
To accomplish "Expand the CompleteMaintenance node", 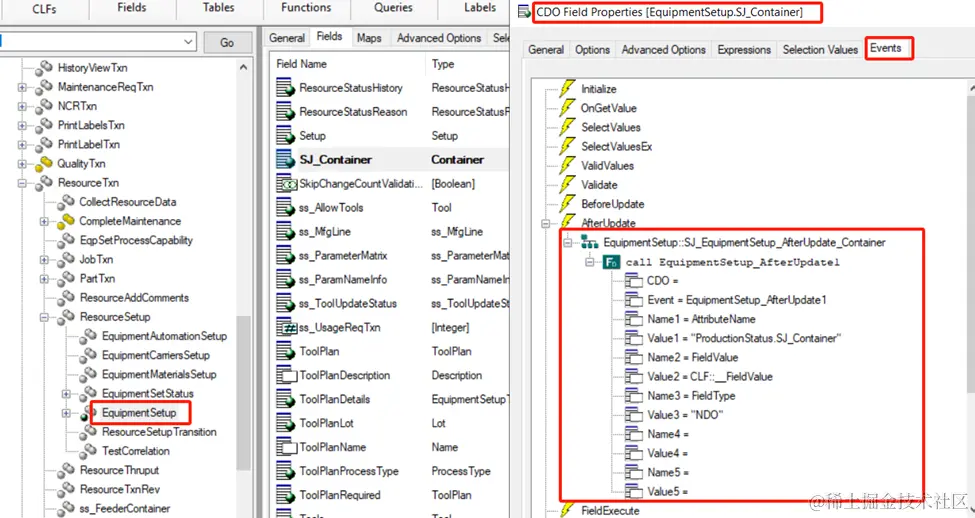I will click(x=44, y=221).
